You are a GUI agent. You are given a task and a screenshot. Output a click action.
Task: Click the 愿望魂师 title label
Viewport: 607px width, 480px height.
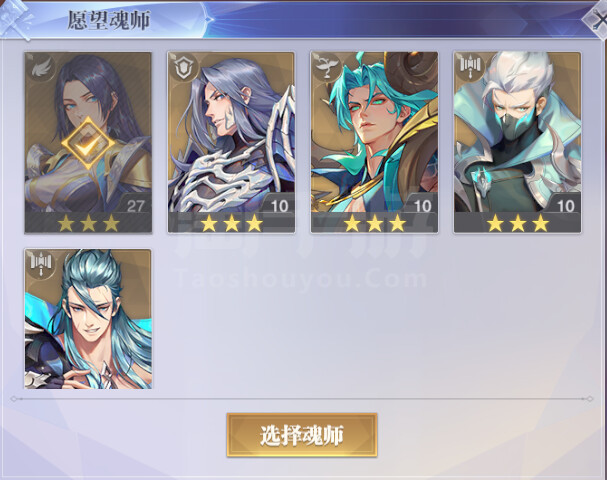pos(108,20)
